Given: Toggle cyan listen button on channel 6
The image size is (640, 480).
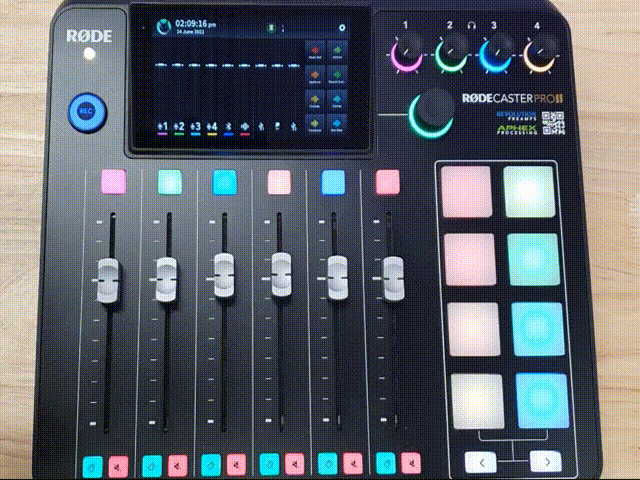Looking at the screenshot, I should [386, 463].
